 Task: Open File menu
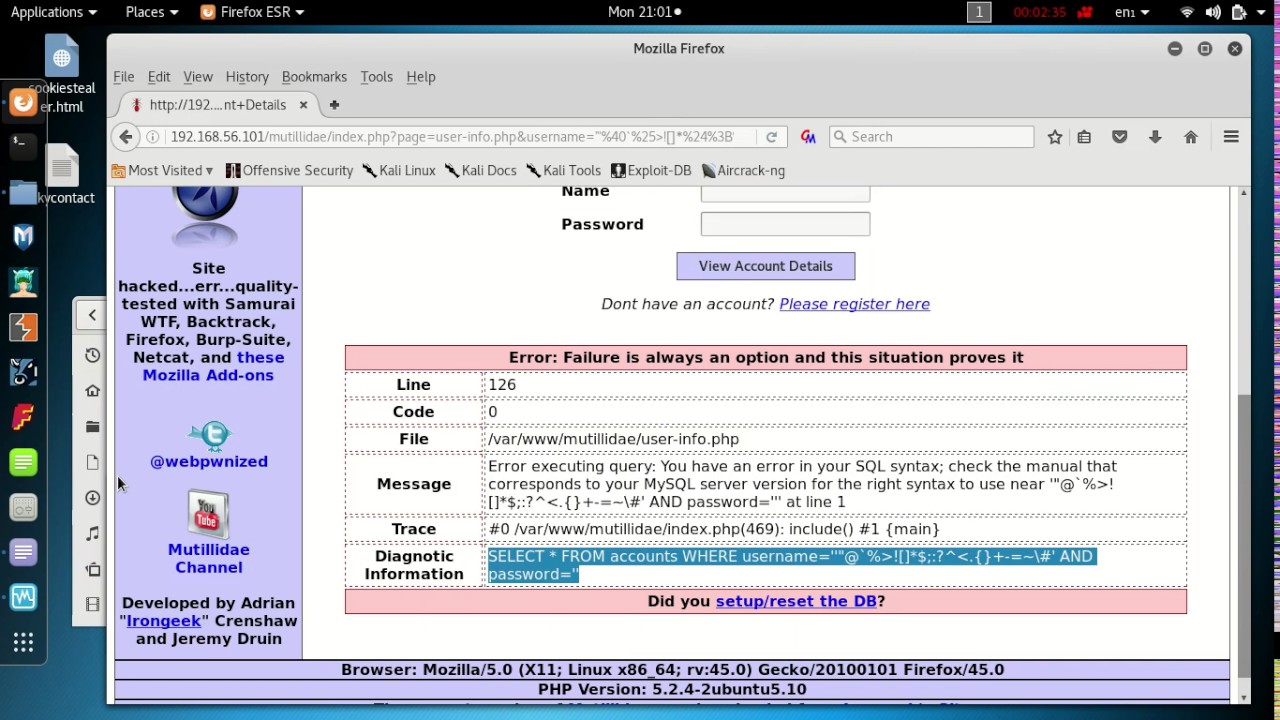coord(123,77)
